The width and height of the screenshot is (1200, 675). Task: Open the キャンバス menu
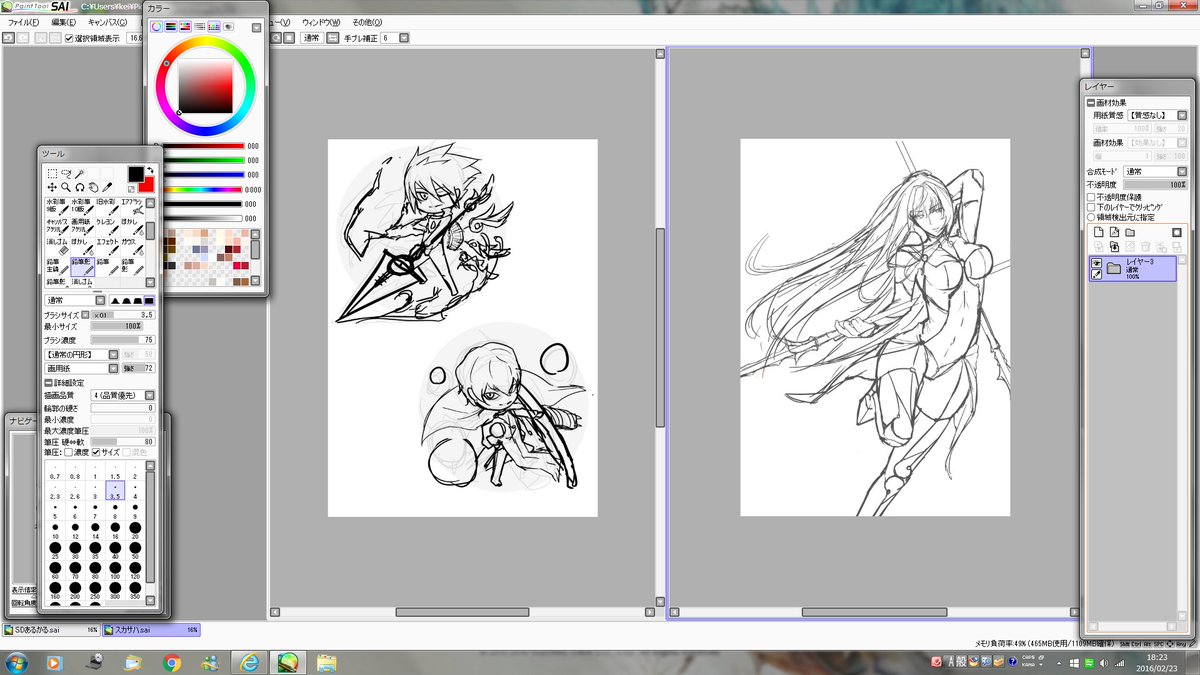[107, 22]
